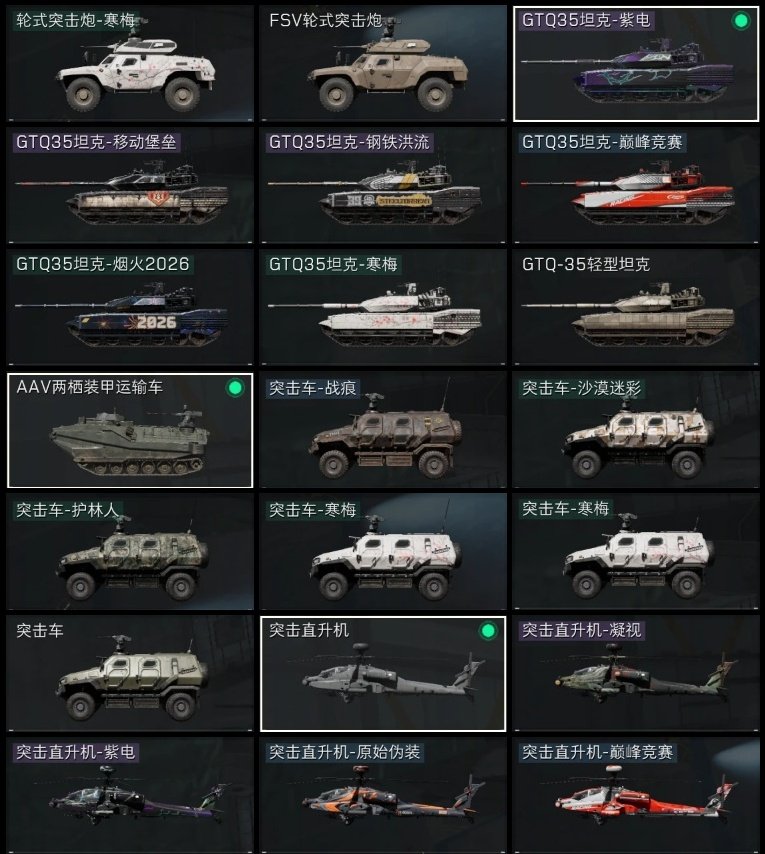Pick the default GTQ-35轻型坦克
765x854 pixels.
pos(636,308)
